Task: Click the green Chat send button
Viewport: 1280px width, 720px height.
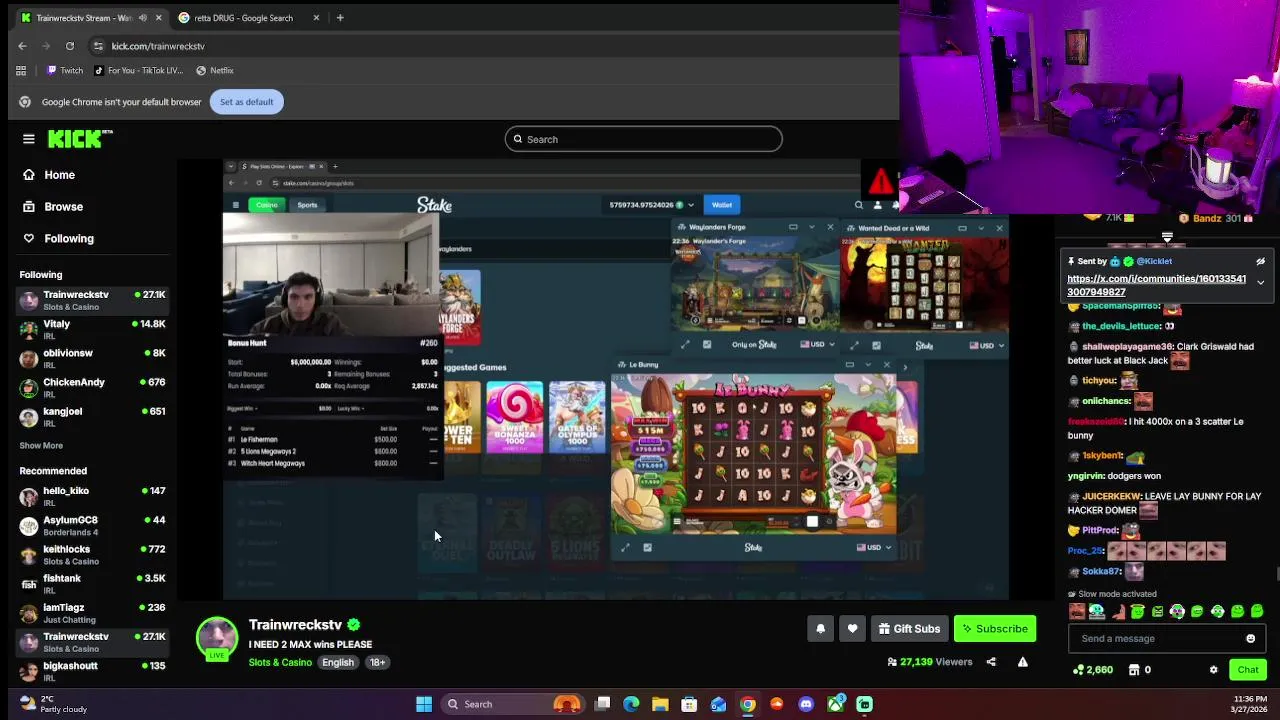Action: click(x=1248, y=670)
